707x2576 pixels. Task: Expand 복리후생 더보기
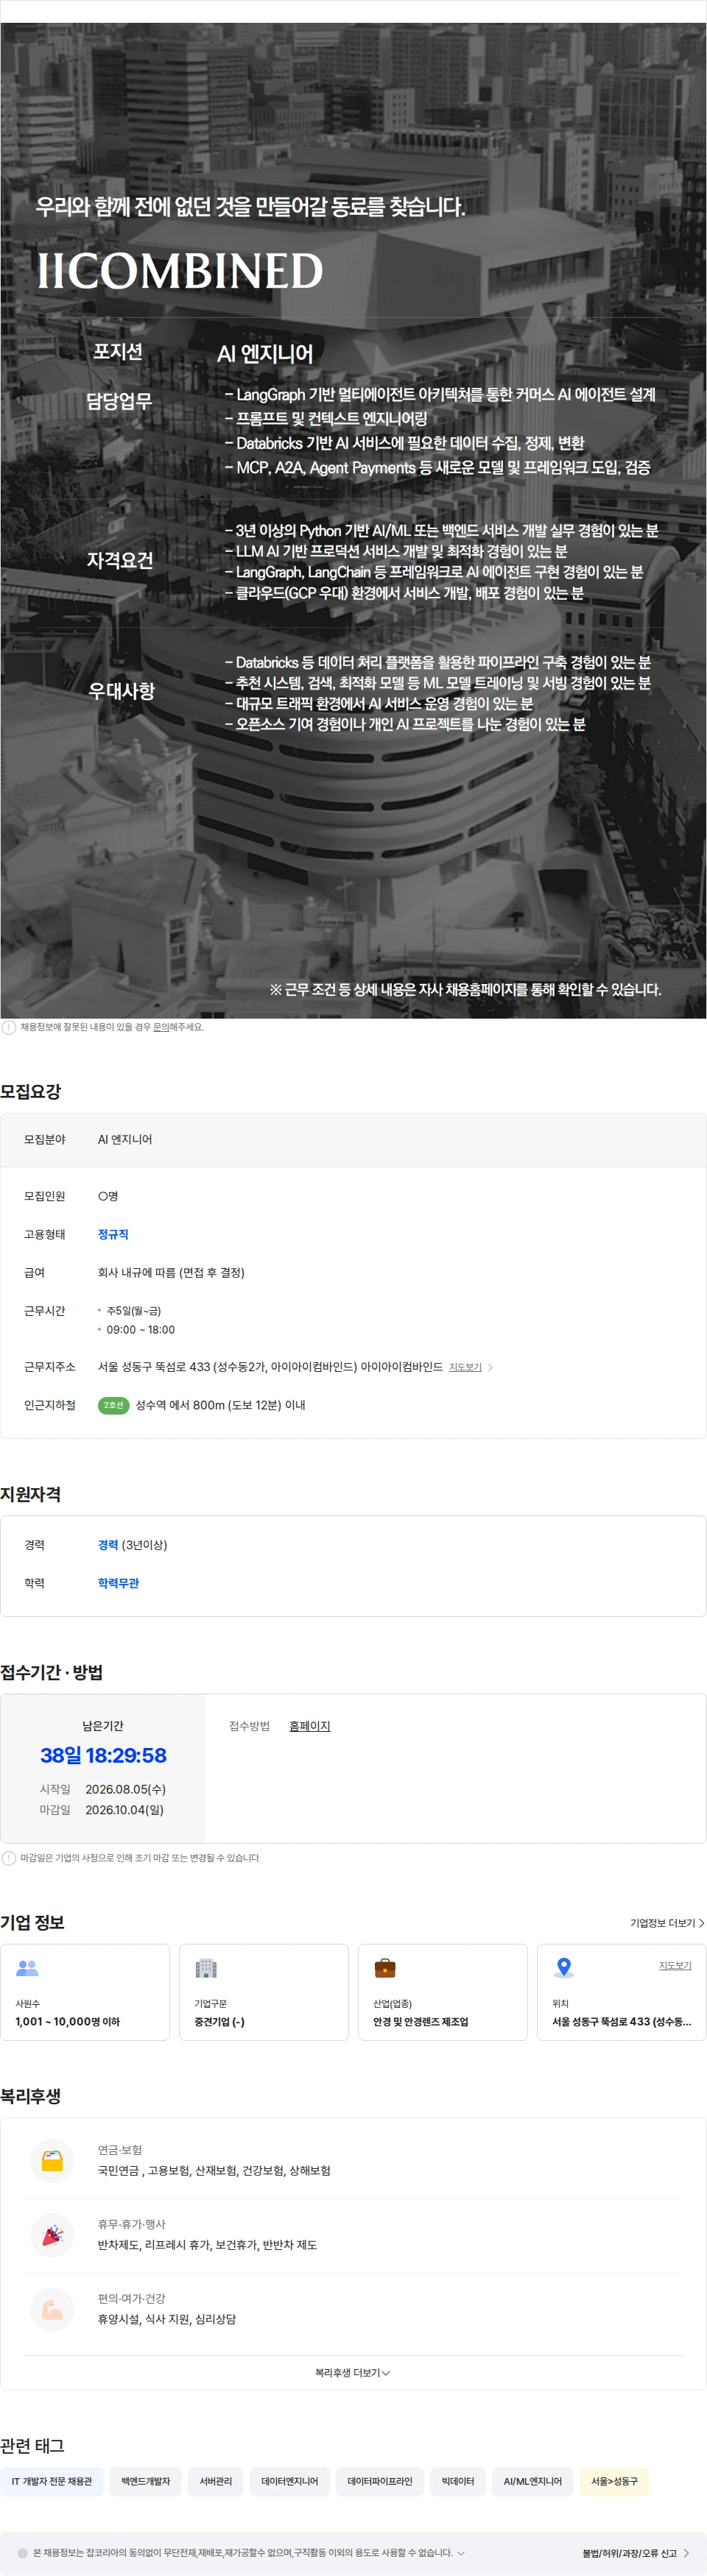tap(353, 2373)
